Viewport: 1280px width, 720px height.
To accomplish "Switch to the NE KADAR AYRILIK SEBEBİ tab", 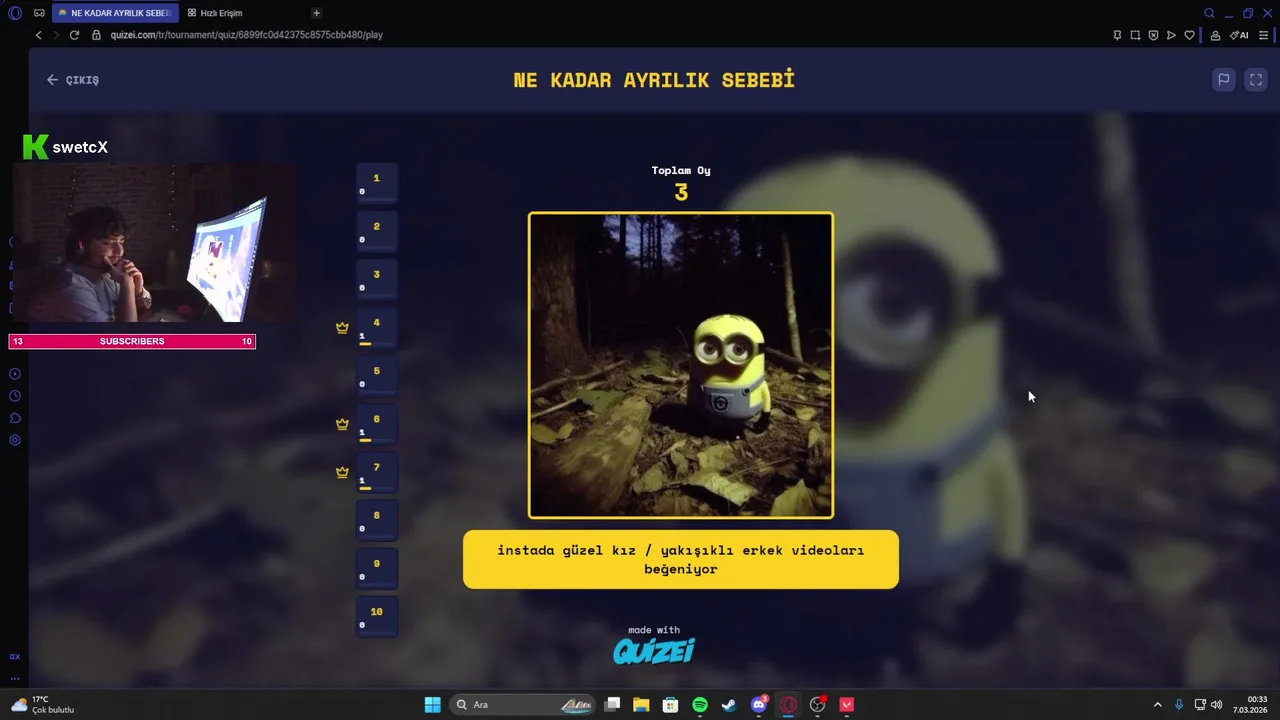I will (x=114, y=13).
